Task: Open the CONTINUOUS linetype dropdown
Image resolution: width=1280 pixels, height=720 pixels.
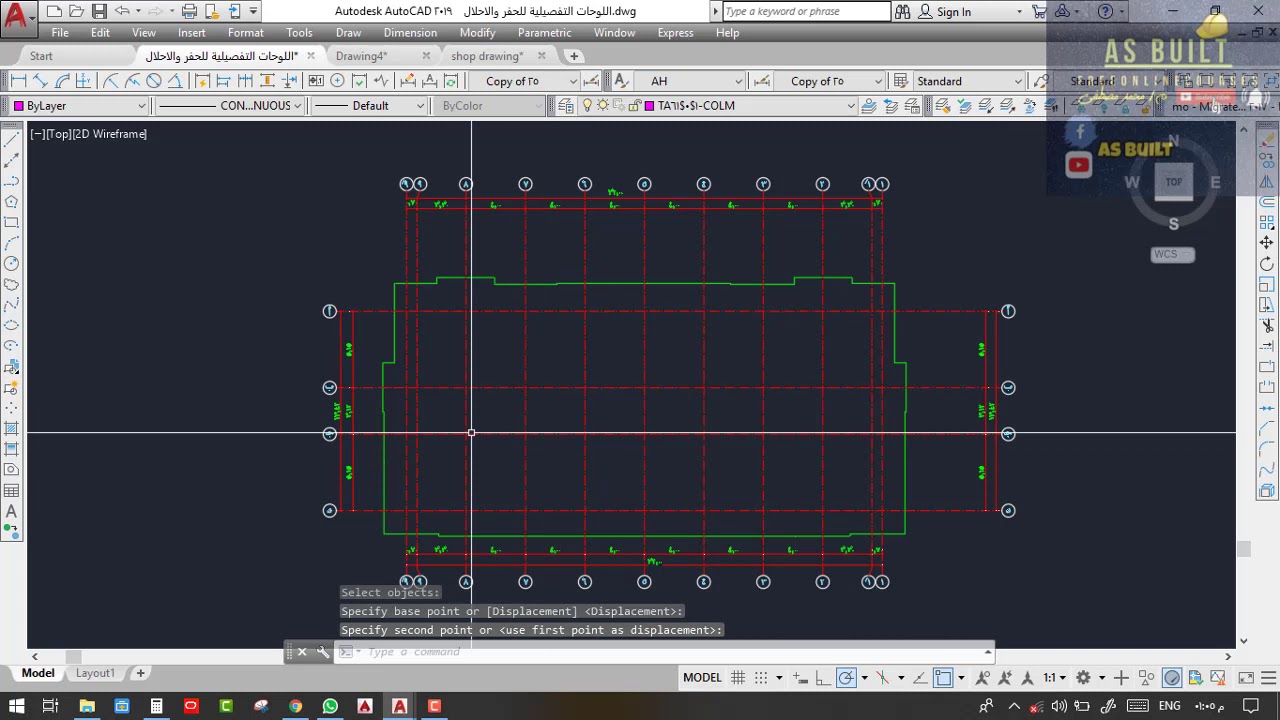Action: click(x=229, y=106)
